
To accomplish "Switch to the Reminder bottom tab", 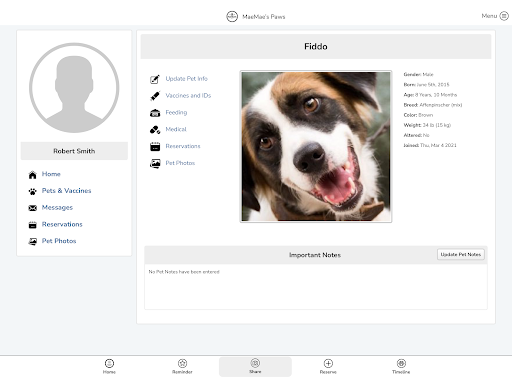I will pos(182,366).
